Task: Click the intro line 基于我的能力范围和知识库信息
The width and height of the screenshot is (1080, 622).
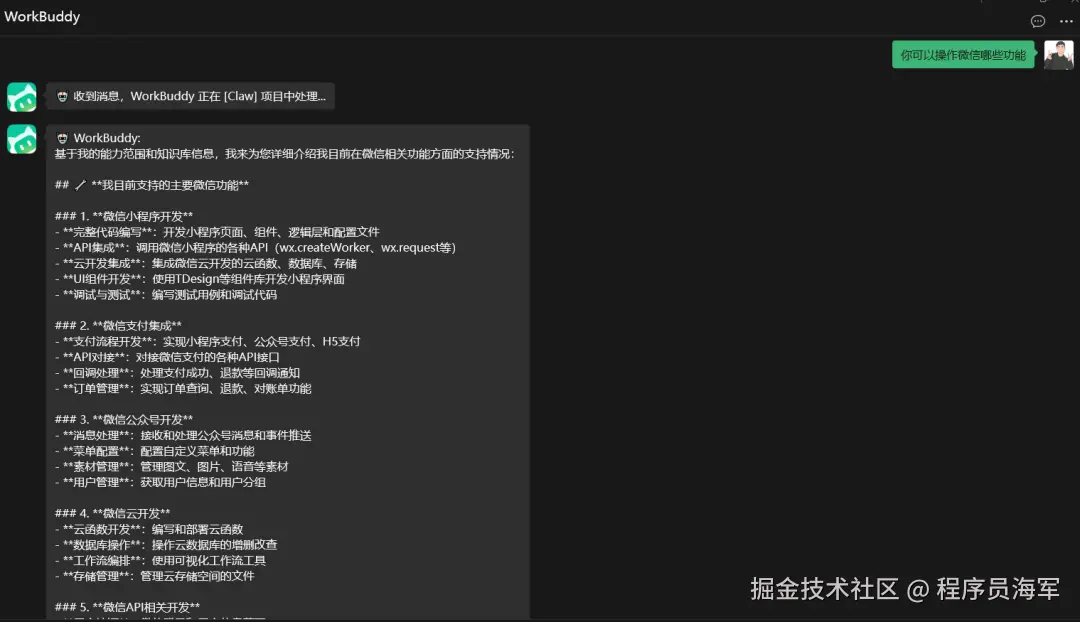Action: click(x=284, y=154)
